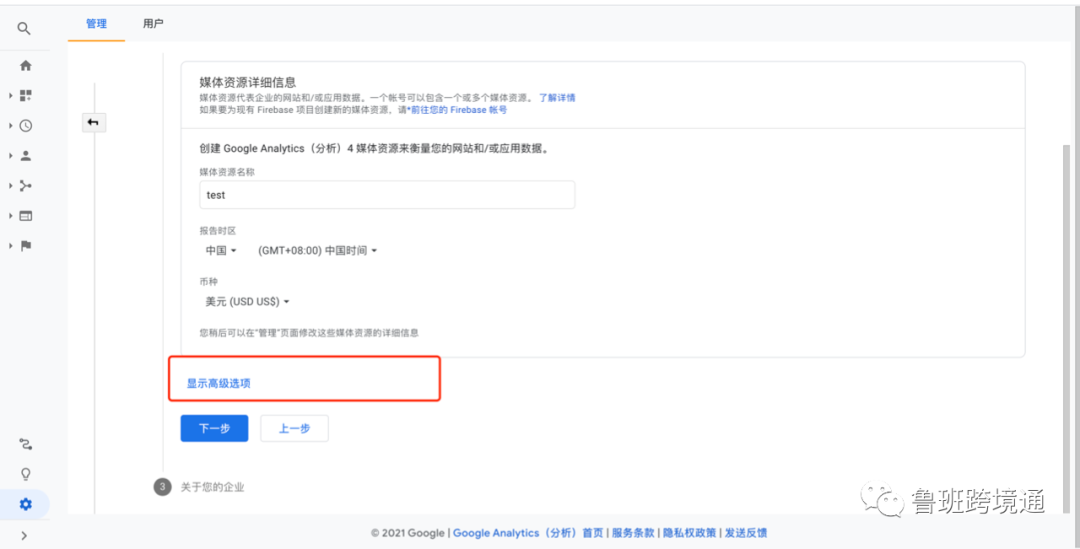The width and height of the screenshot is (1080, 549).
Task: Switch to the 管理 tab
Action: (96, 23)
